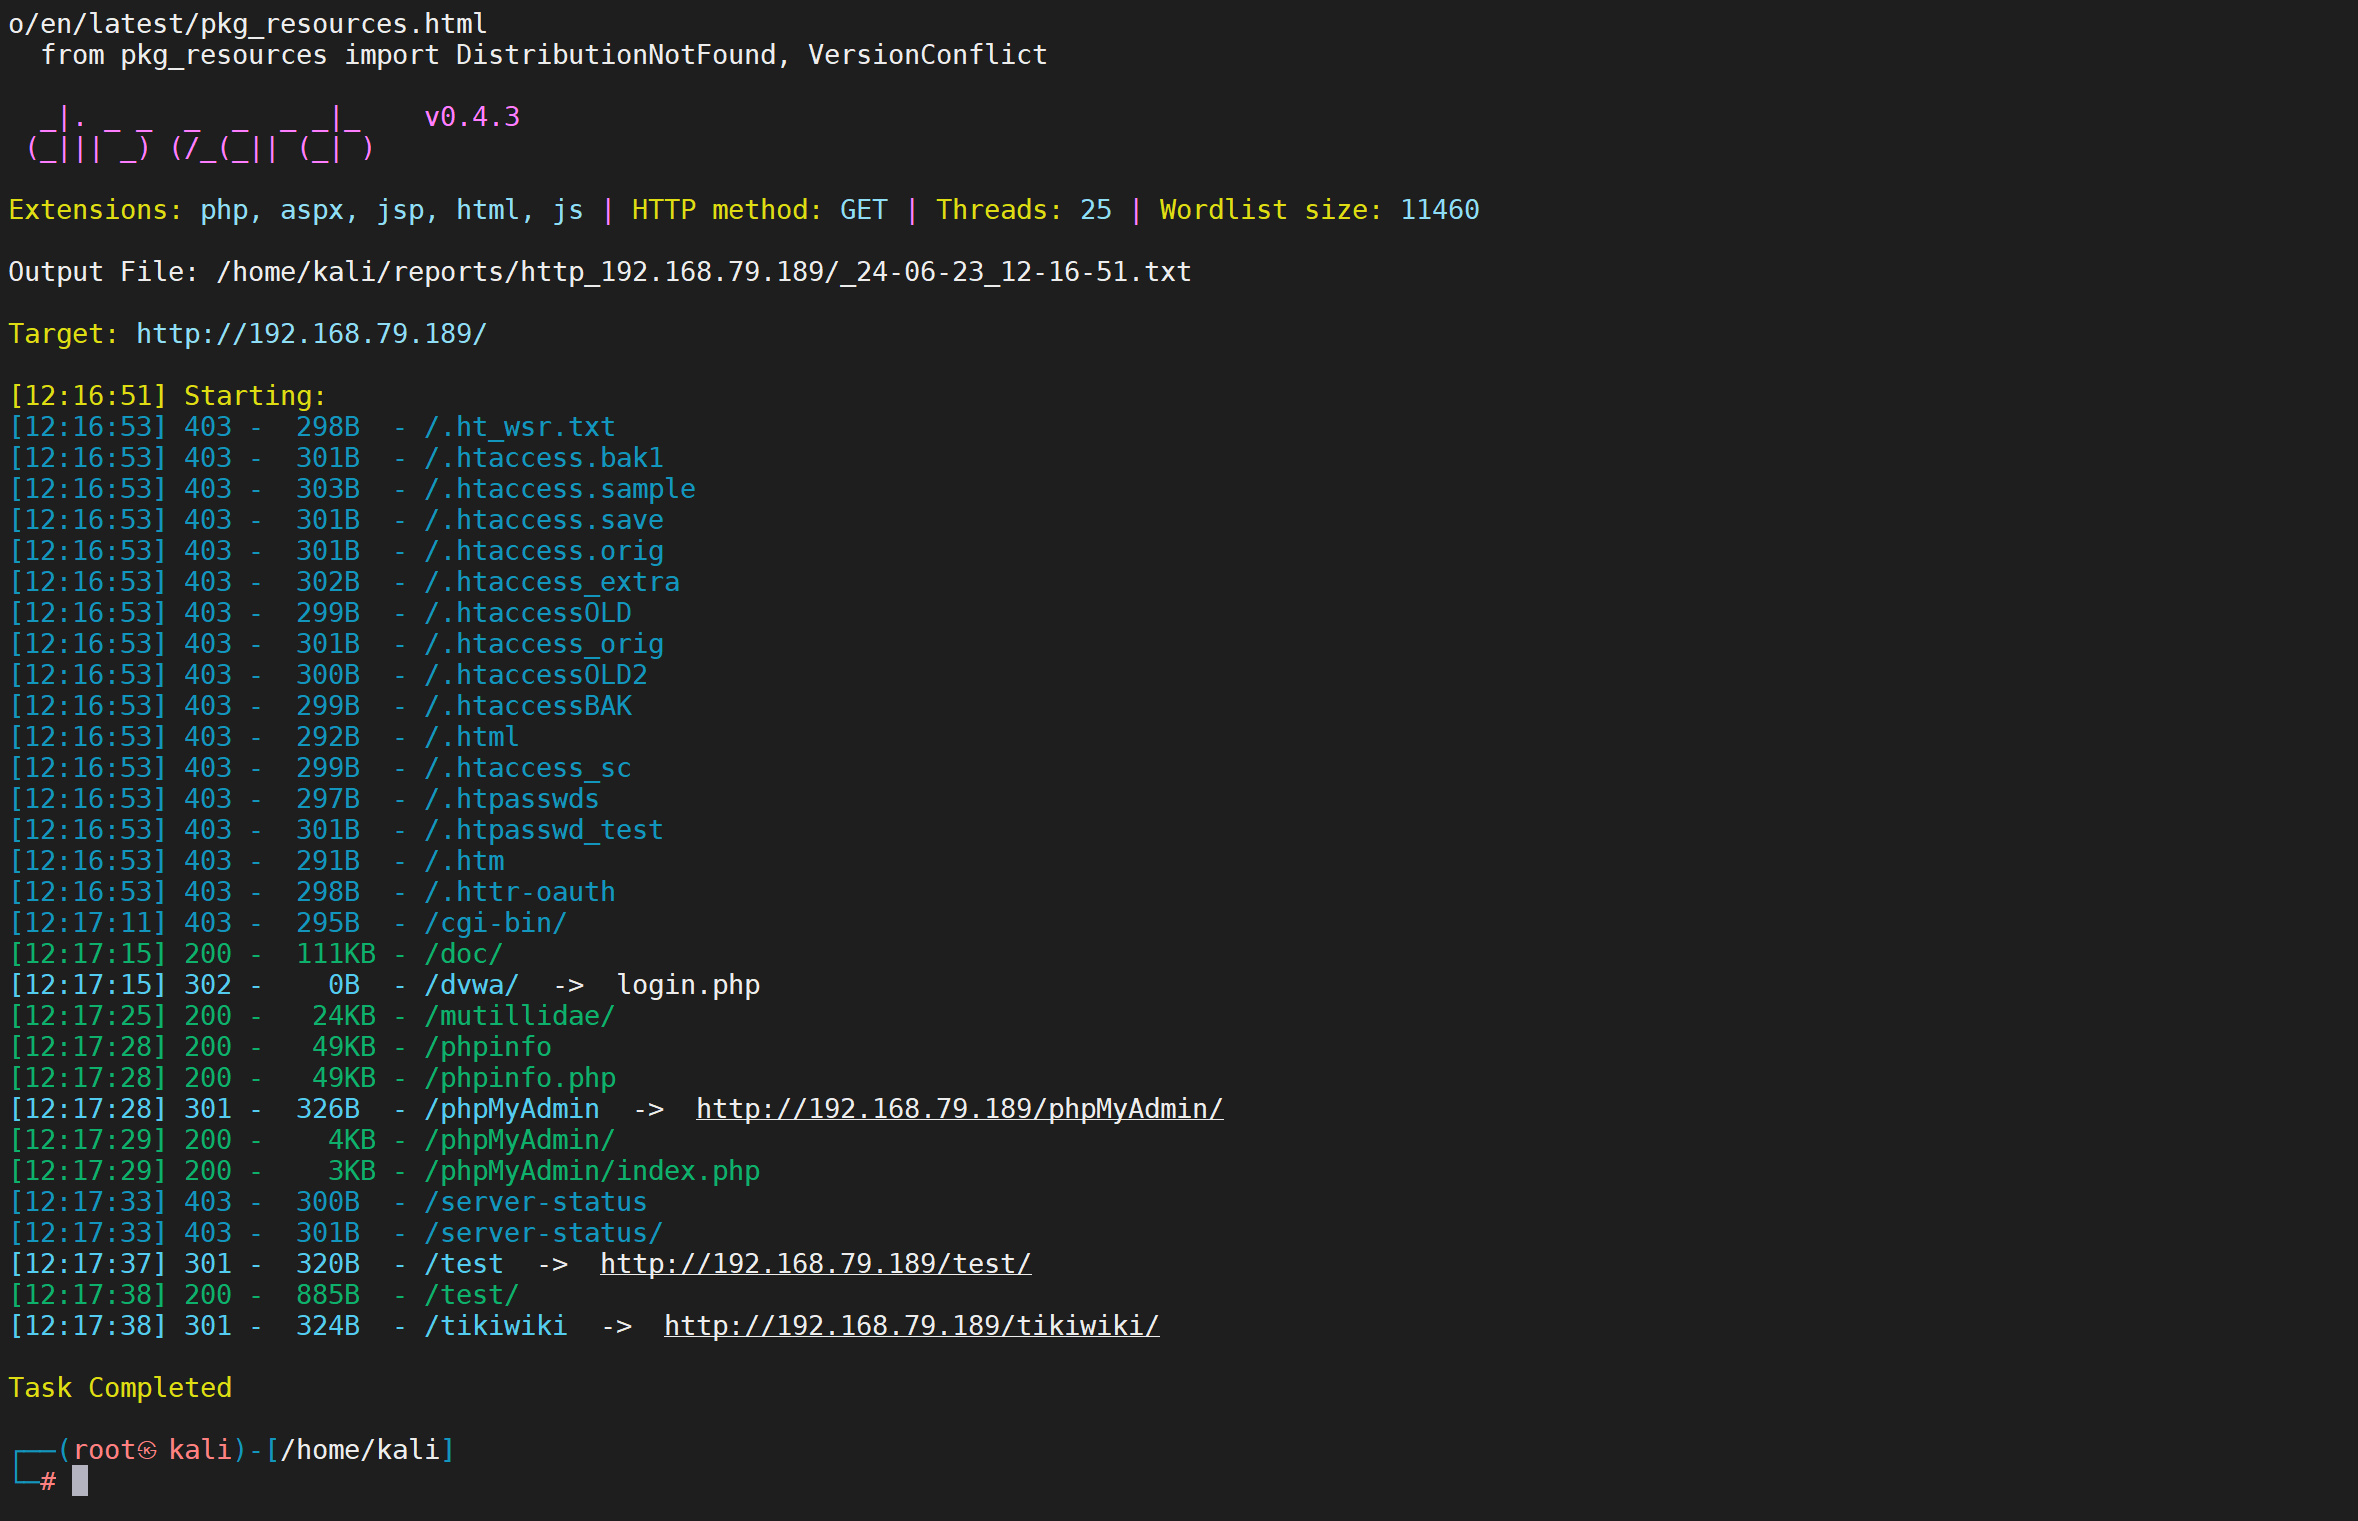
Task: Click the Target URL http://192.168.79.189/
Action: point(310,334)
